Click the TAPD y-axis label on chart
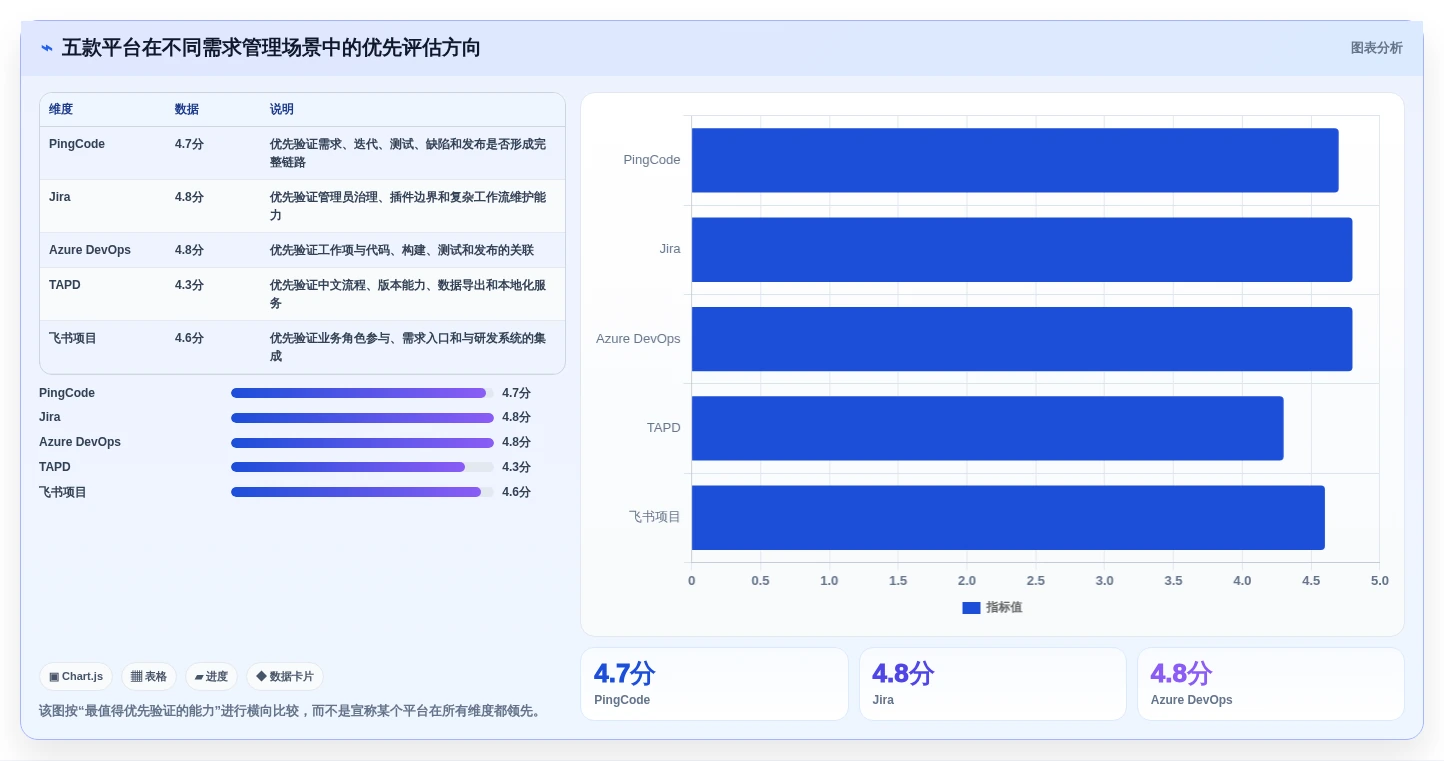1444x761 pixels. pos(664,428)
